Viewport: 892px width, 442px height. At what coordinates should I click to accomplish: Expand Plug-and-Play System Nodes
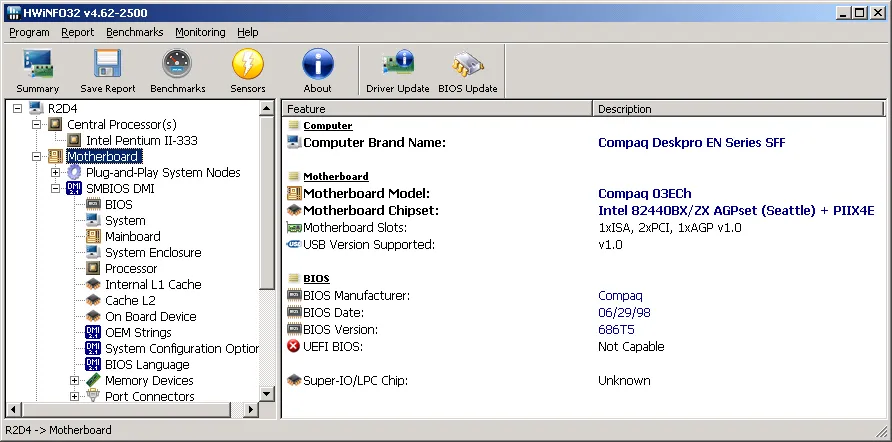pos(55,172)
